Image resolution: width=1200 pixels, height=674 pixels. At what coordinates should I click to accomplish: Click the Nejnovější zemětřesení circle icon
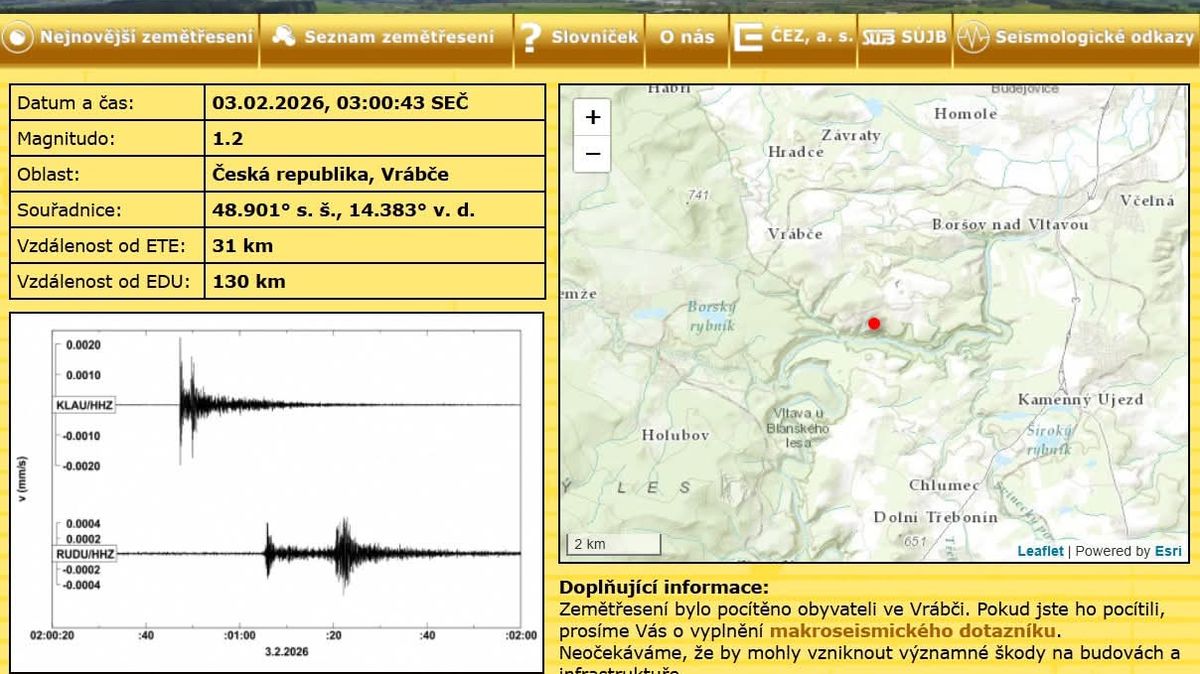pos(18,38)
